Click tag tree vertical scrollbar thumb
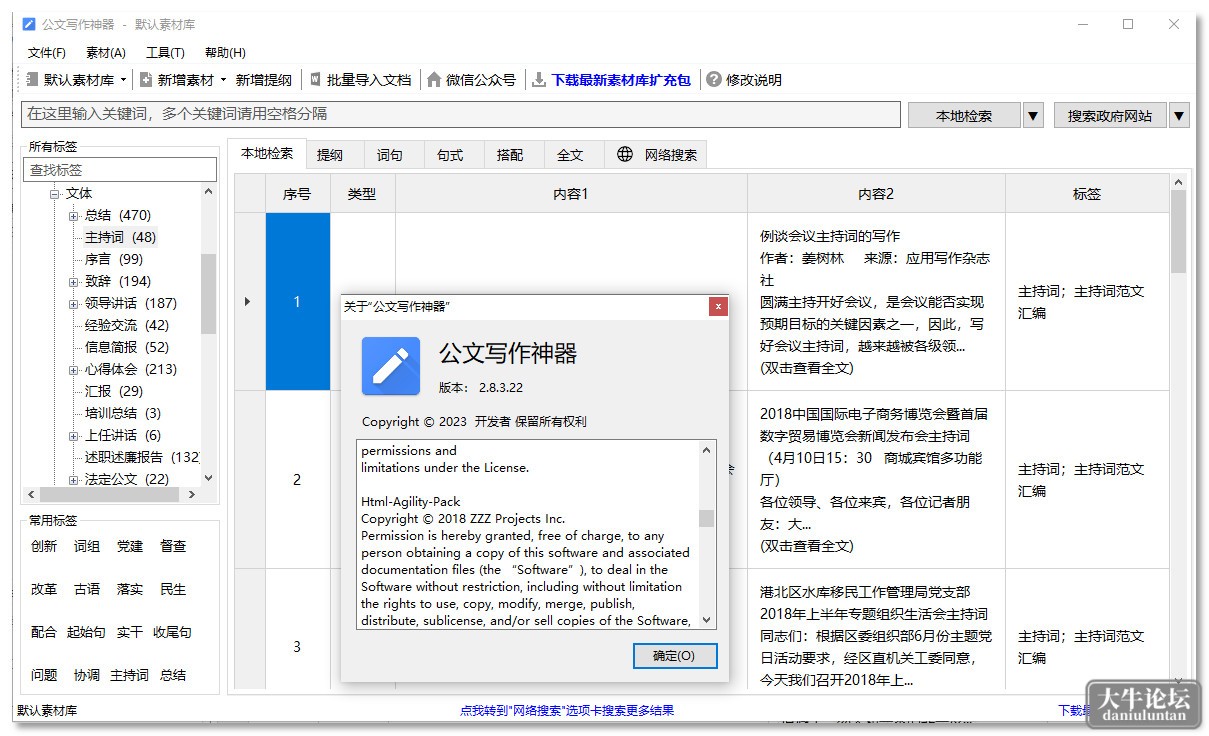This screenshot has height=736, width=1209. (x=208, y=294)
